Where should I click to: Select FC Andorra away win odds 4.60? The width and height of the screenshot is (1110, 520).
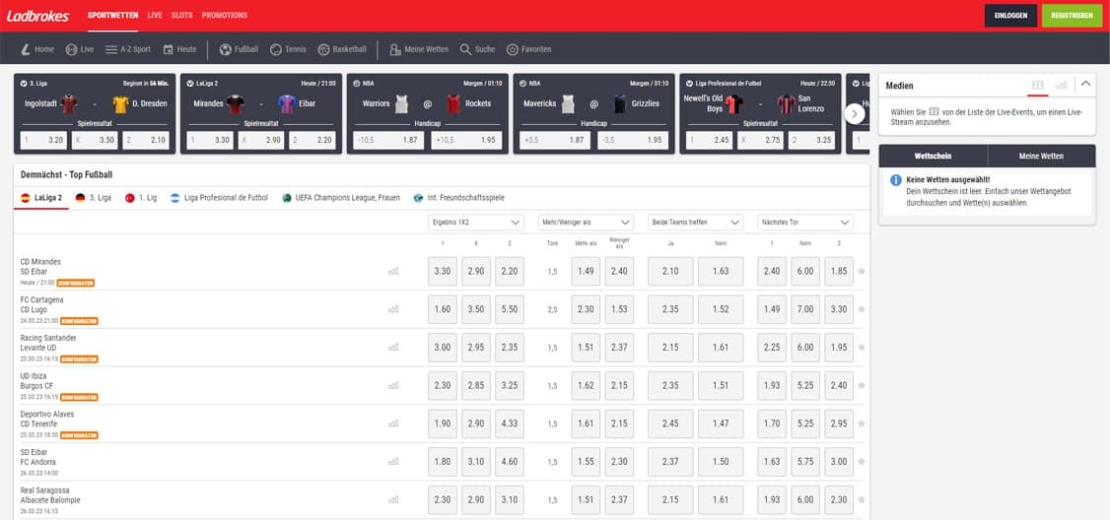click(509, 461)
